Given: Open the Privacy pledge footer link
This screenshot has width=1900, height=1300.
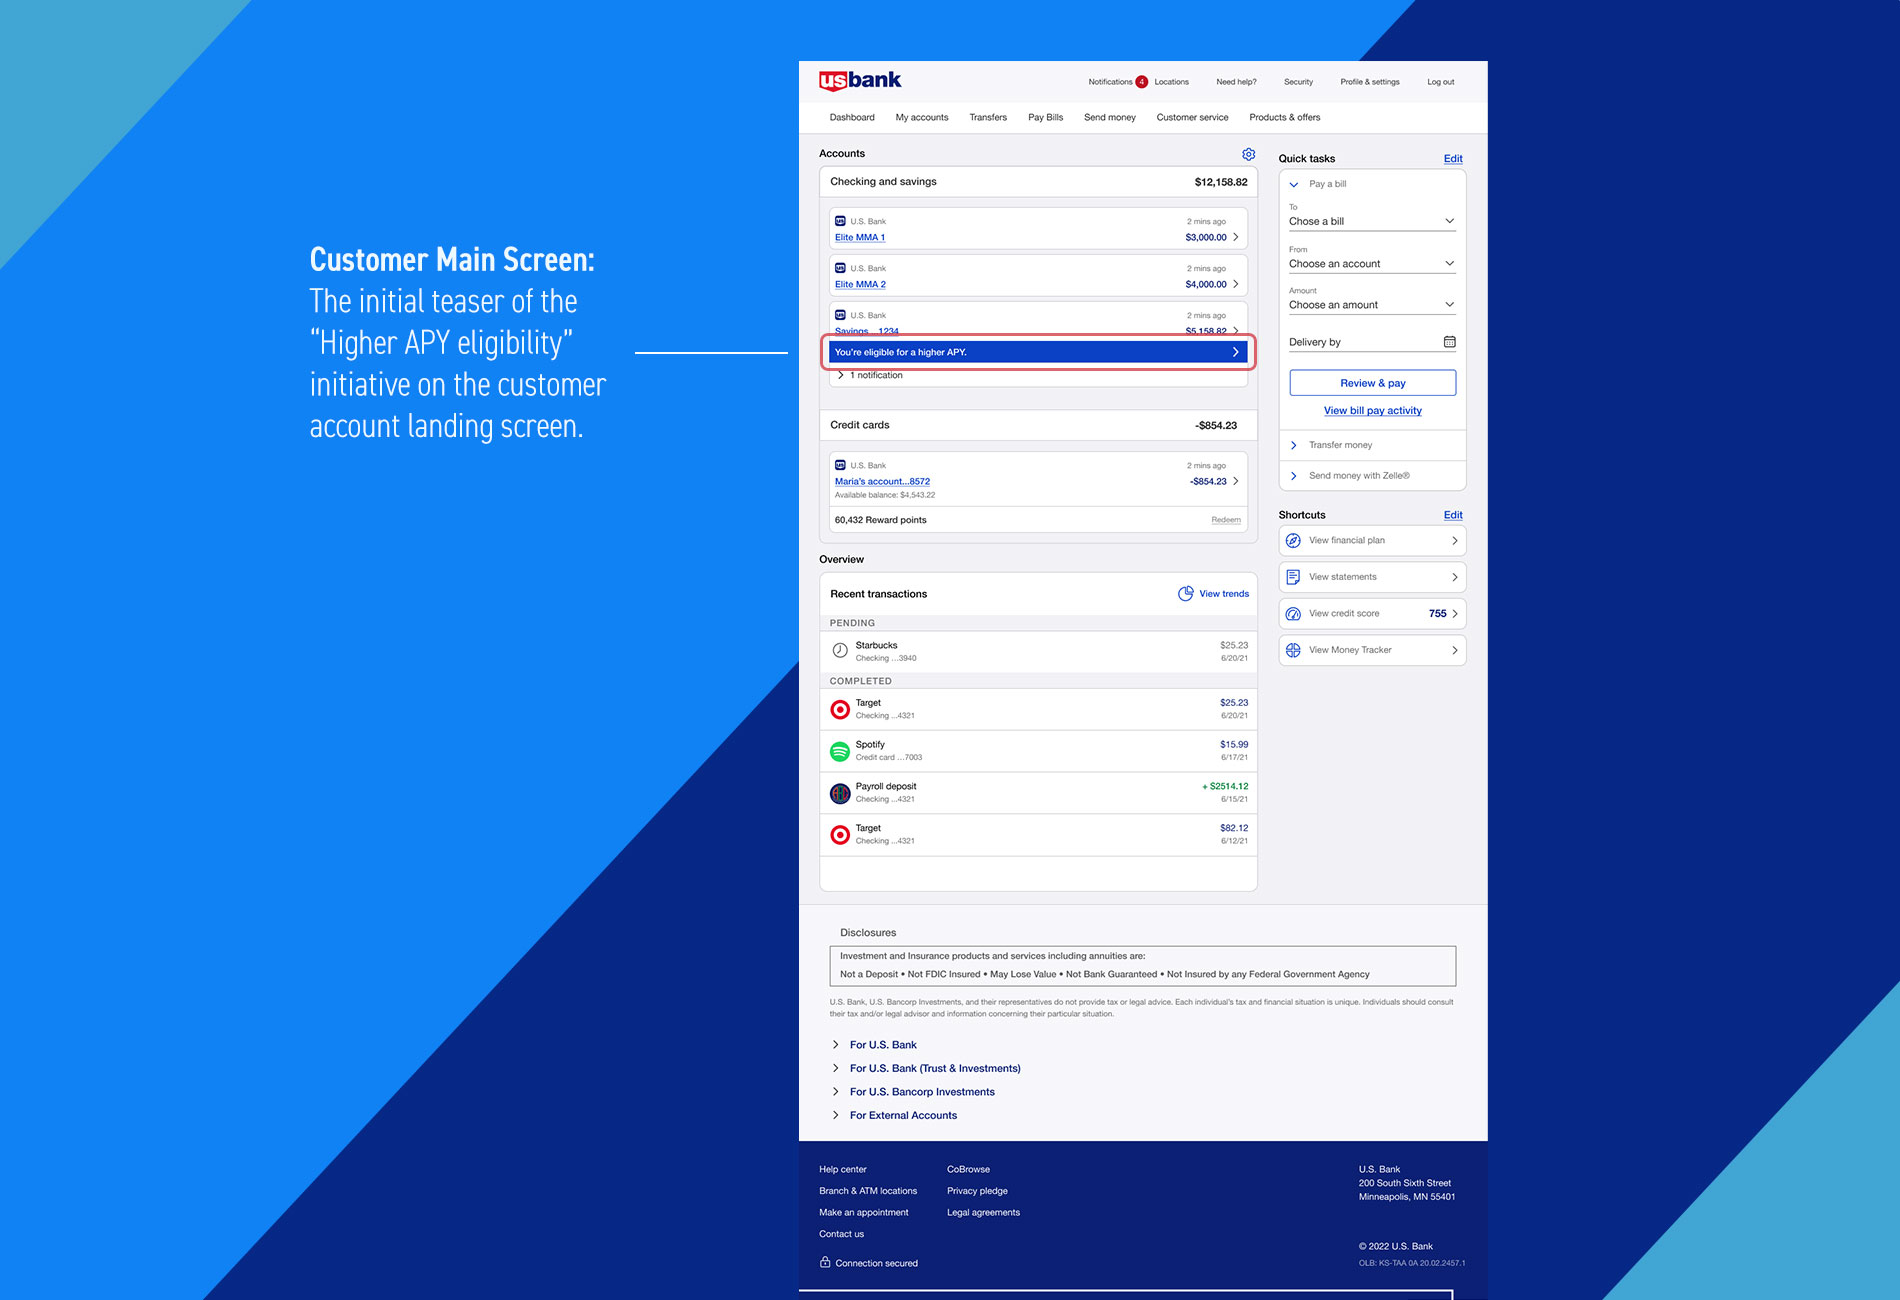Looking at the screenshot, I should (977, 1191).
